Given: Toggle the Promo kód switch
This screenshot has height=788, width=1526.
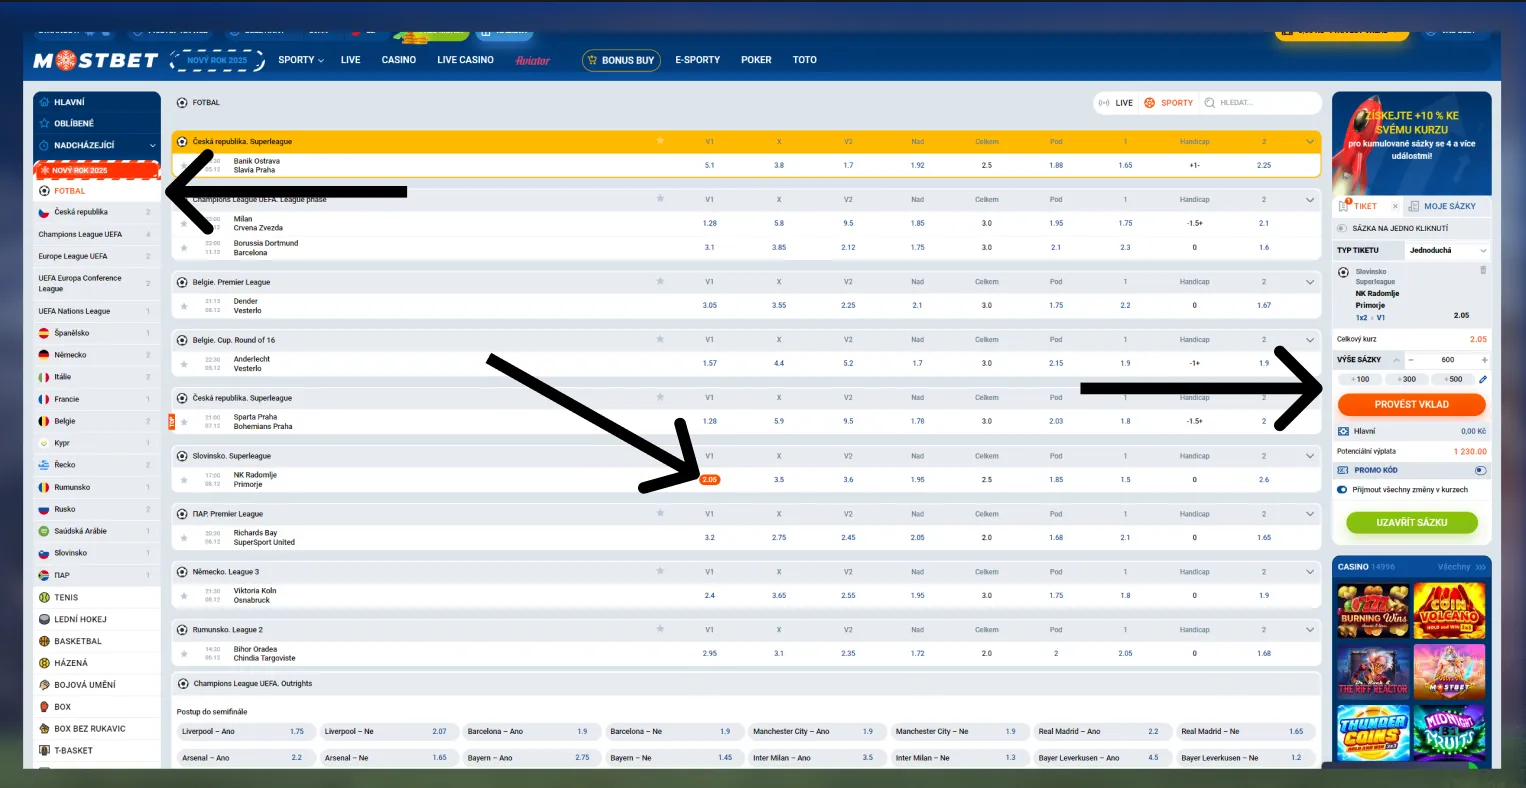Looking at the screenshot, I should point(1481,470).
